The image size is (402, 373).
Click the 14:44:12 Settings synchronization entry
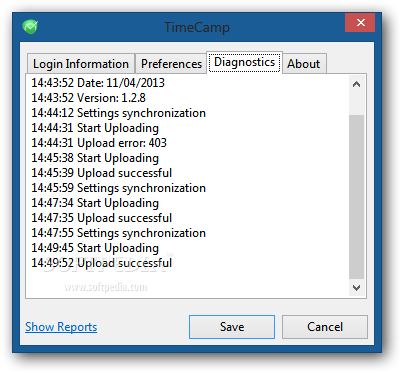119,113
